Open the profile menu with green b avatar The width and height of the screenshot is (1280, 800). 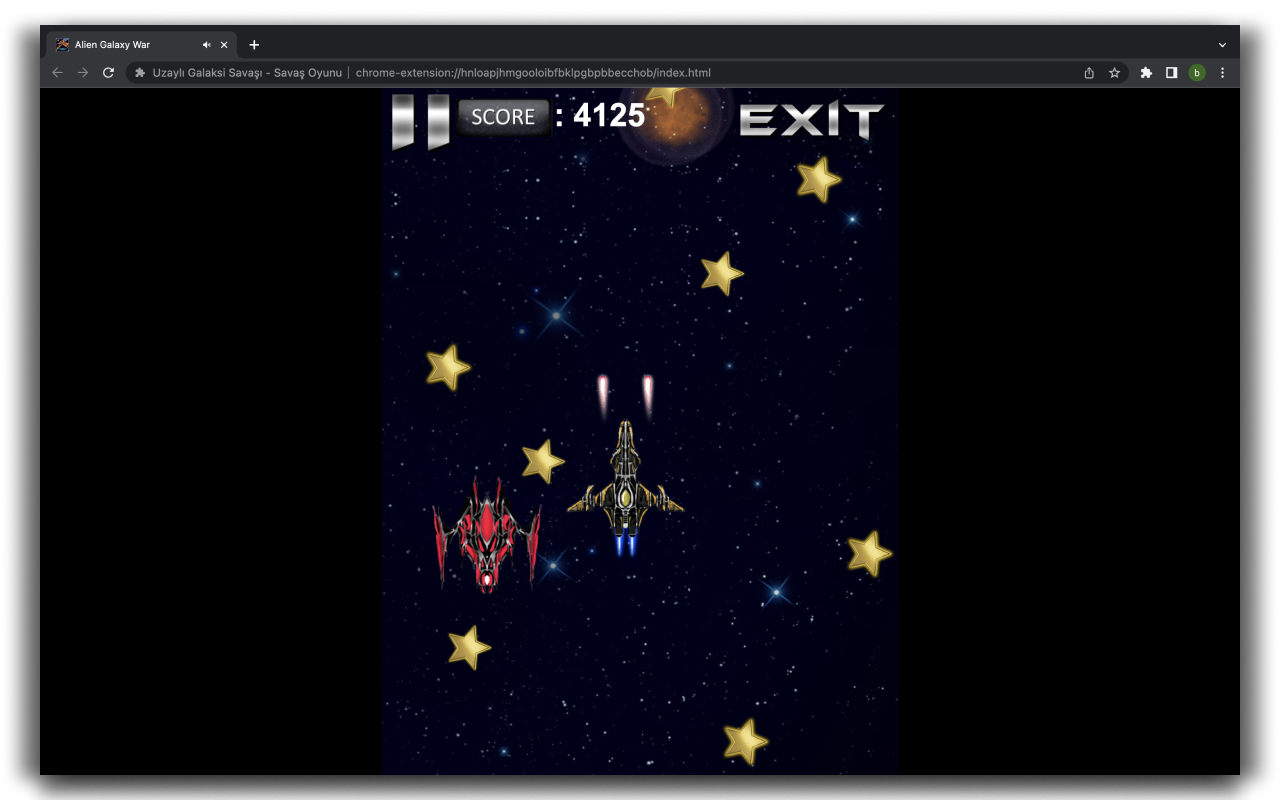(1196, 72)
